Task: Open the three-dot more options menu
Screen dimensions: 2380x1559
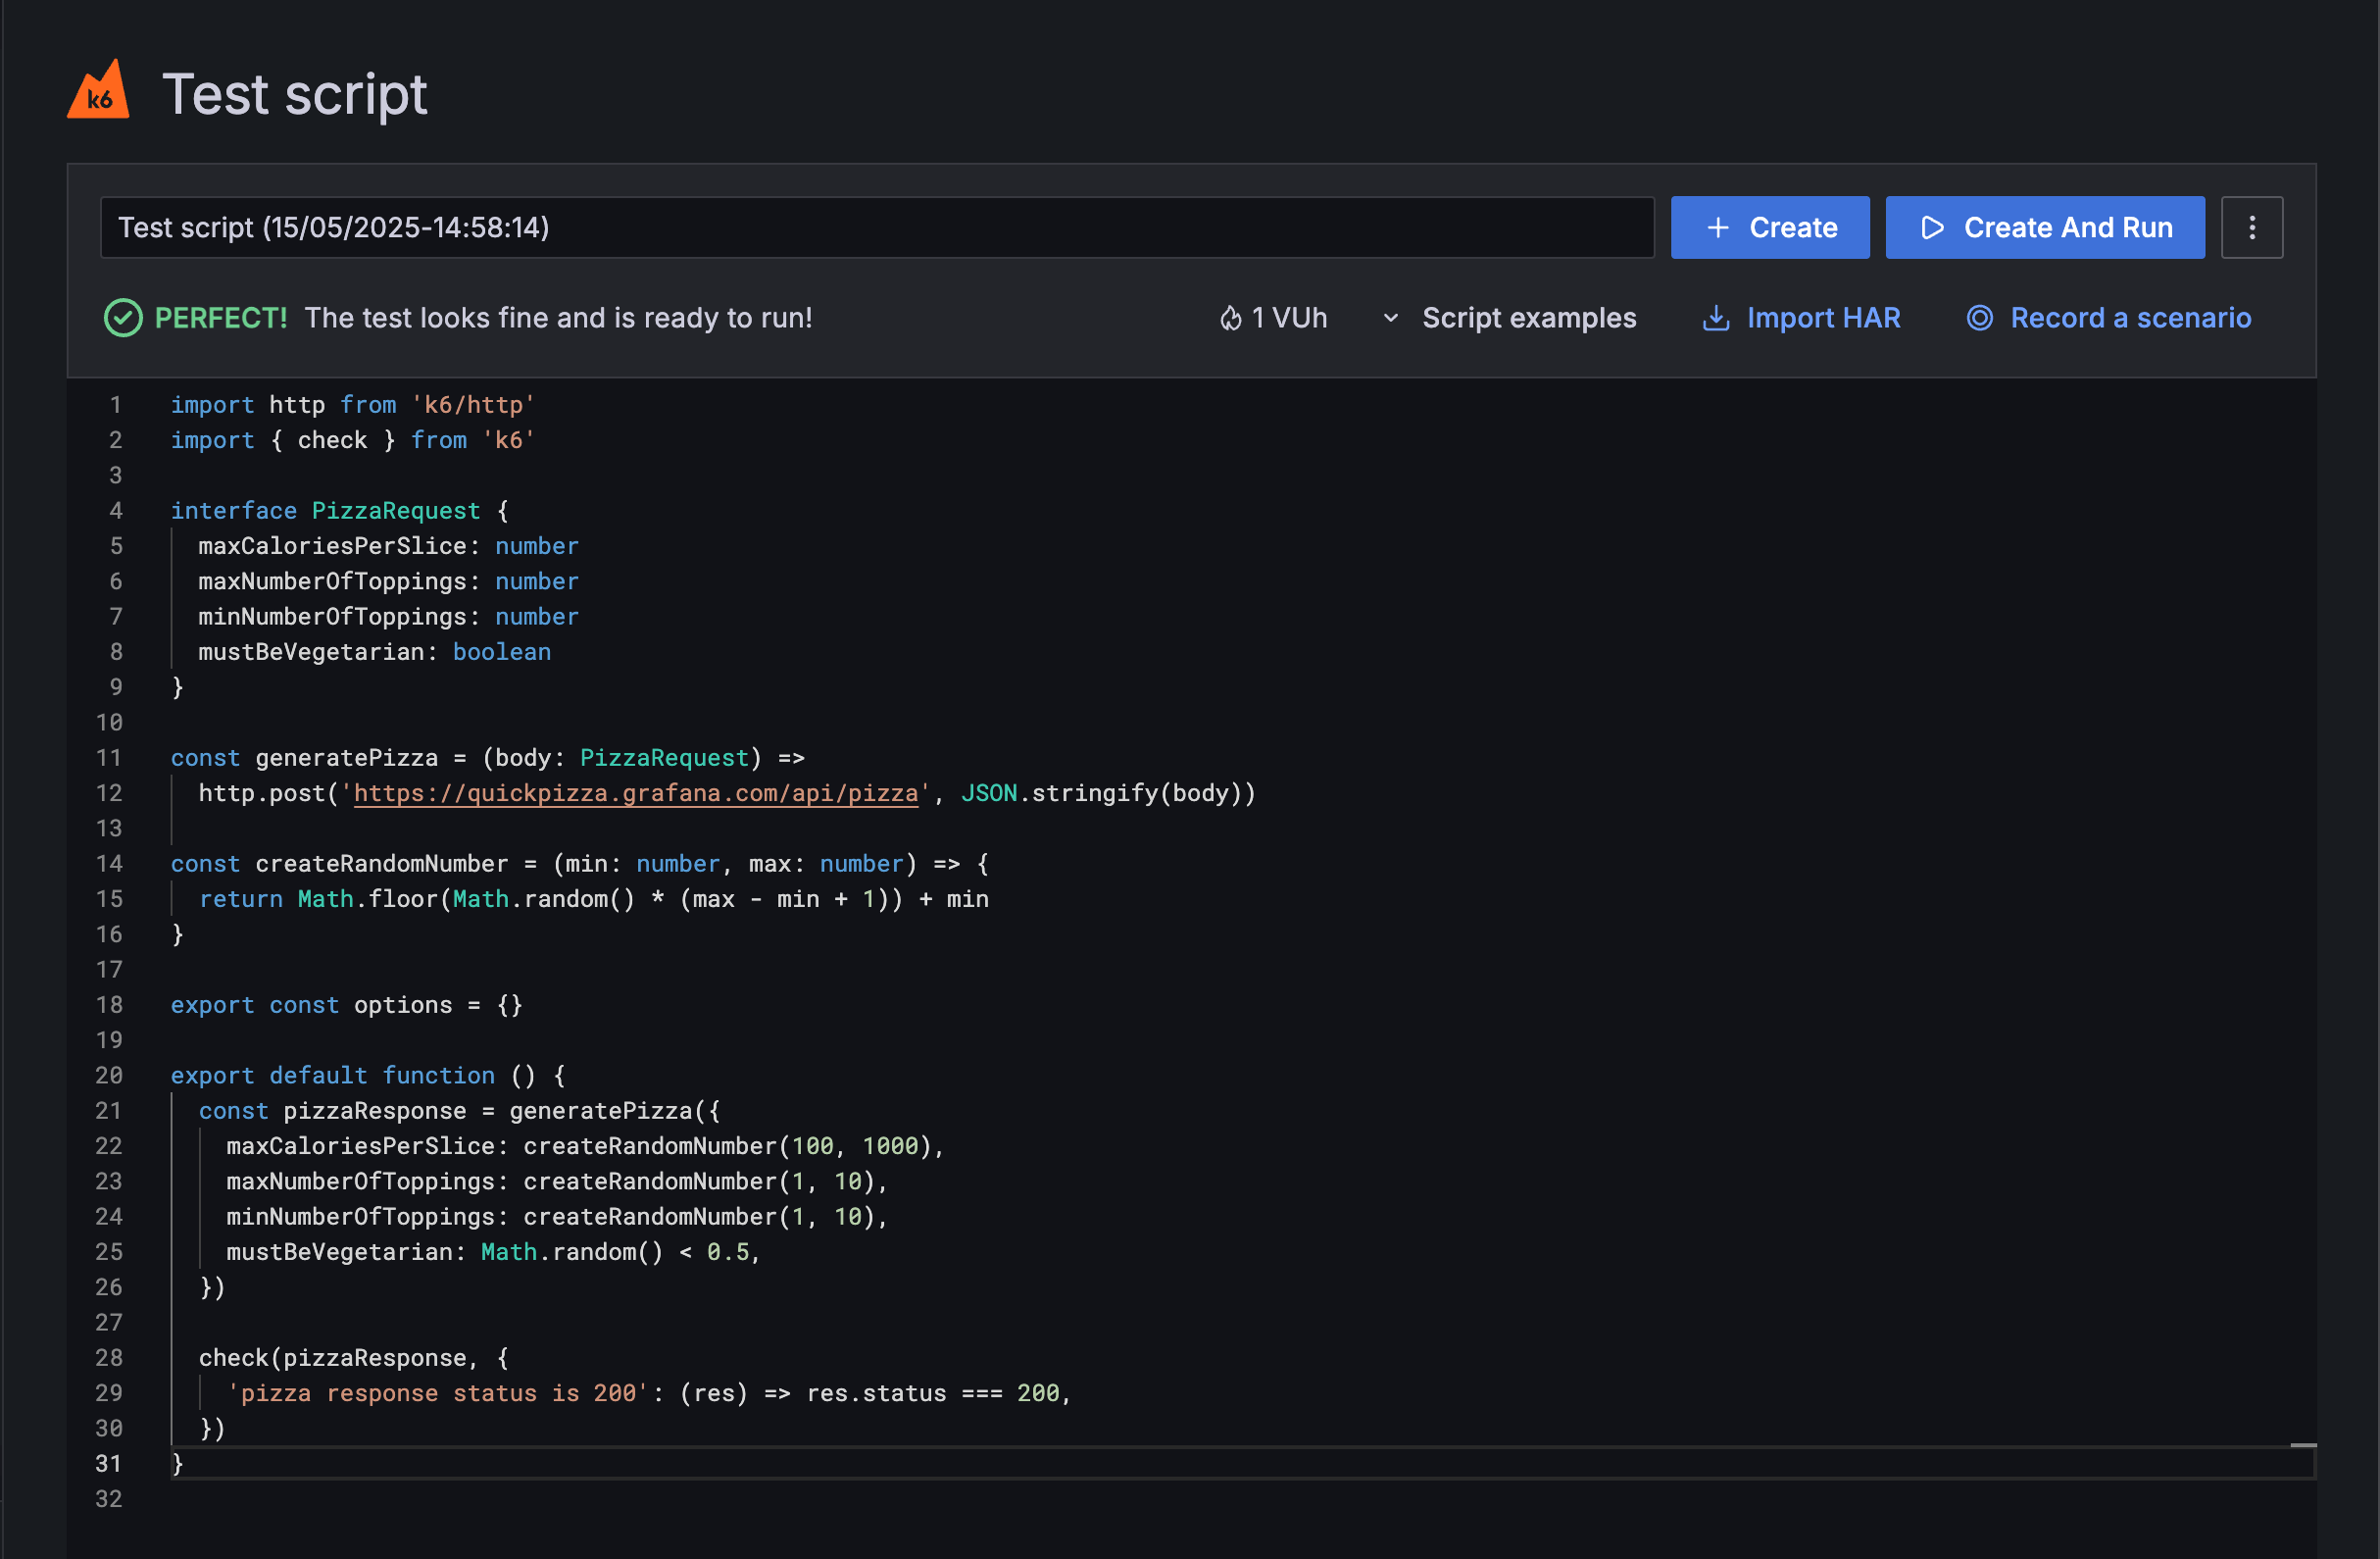Action: [x=2251, y=228]
